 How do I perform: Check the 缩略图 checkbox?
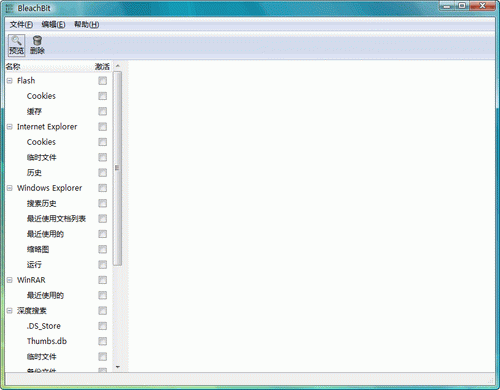[103, 249]
